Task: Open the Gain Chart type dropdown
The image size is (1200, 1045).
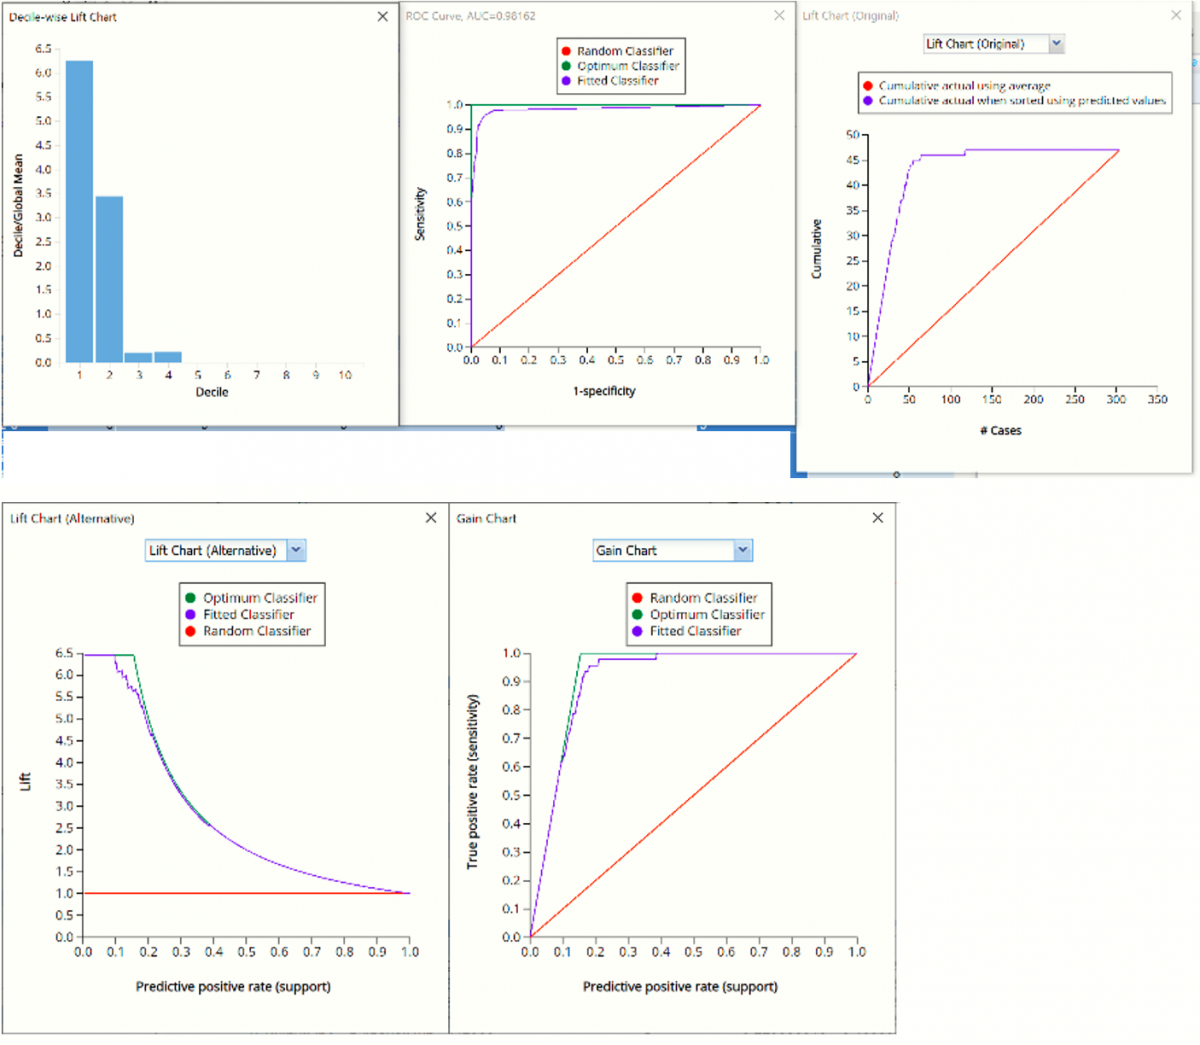Action: pos(742,551)
